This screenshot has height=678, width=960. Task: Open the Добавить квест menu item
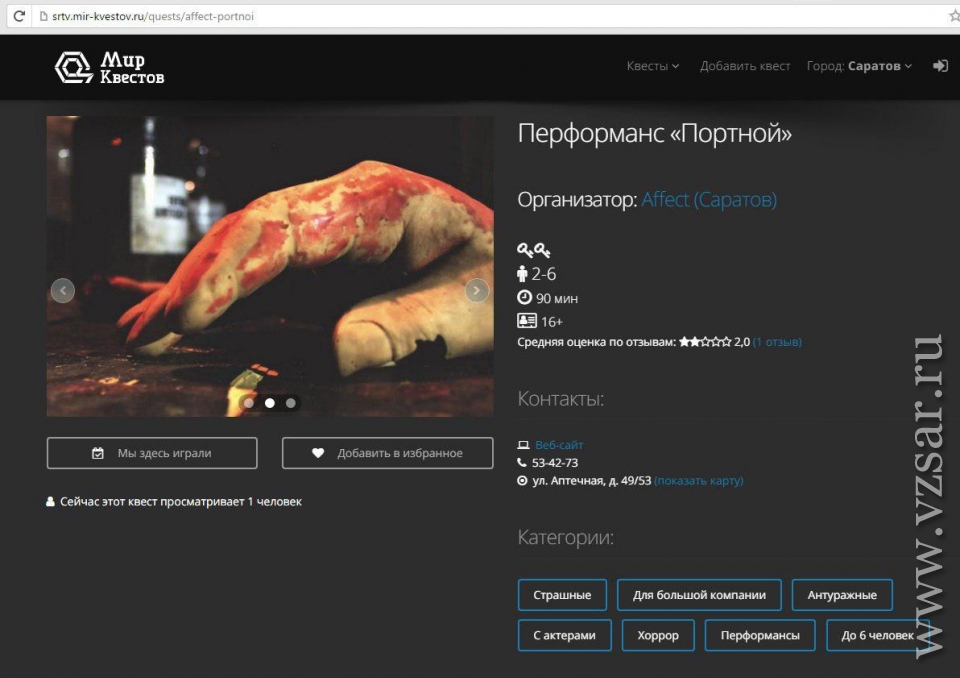pyautogui.click(x=745, y=66)
